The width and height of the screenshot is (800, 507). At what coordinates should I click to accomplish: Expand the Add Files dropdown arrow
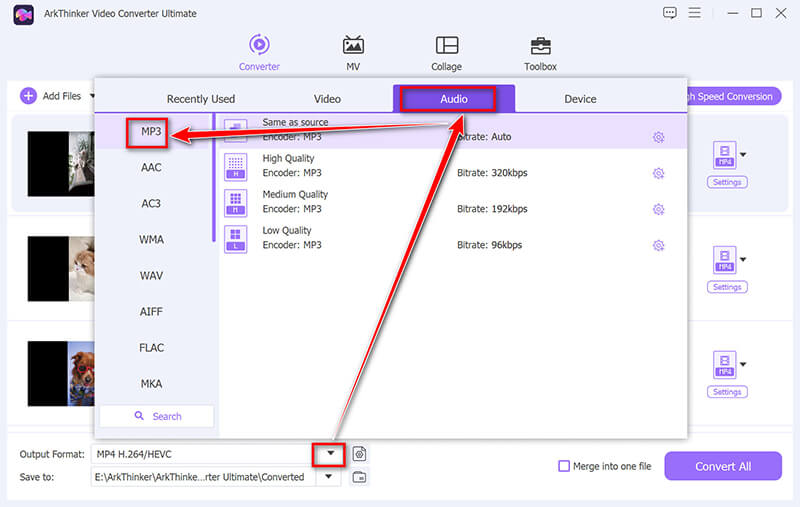click(x=92, y=95)
